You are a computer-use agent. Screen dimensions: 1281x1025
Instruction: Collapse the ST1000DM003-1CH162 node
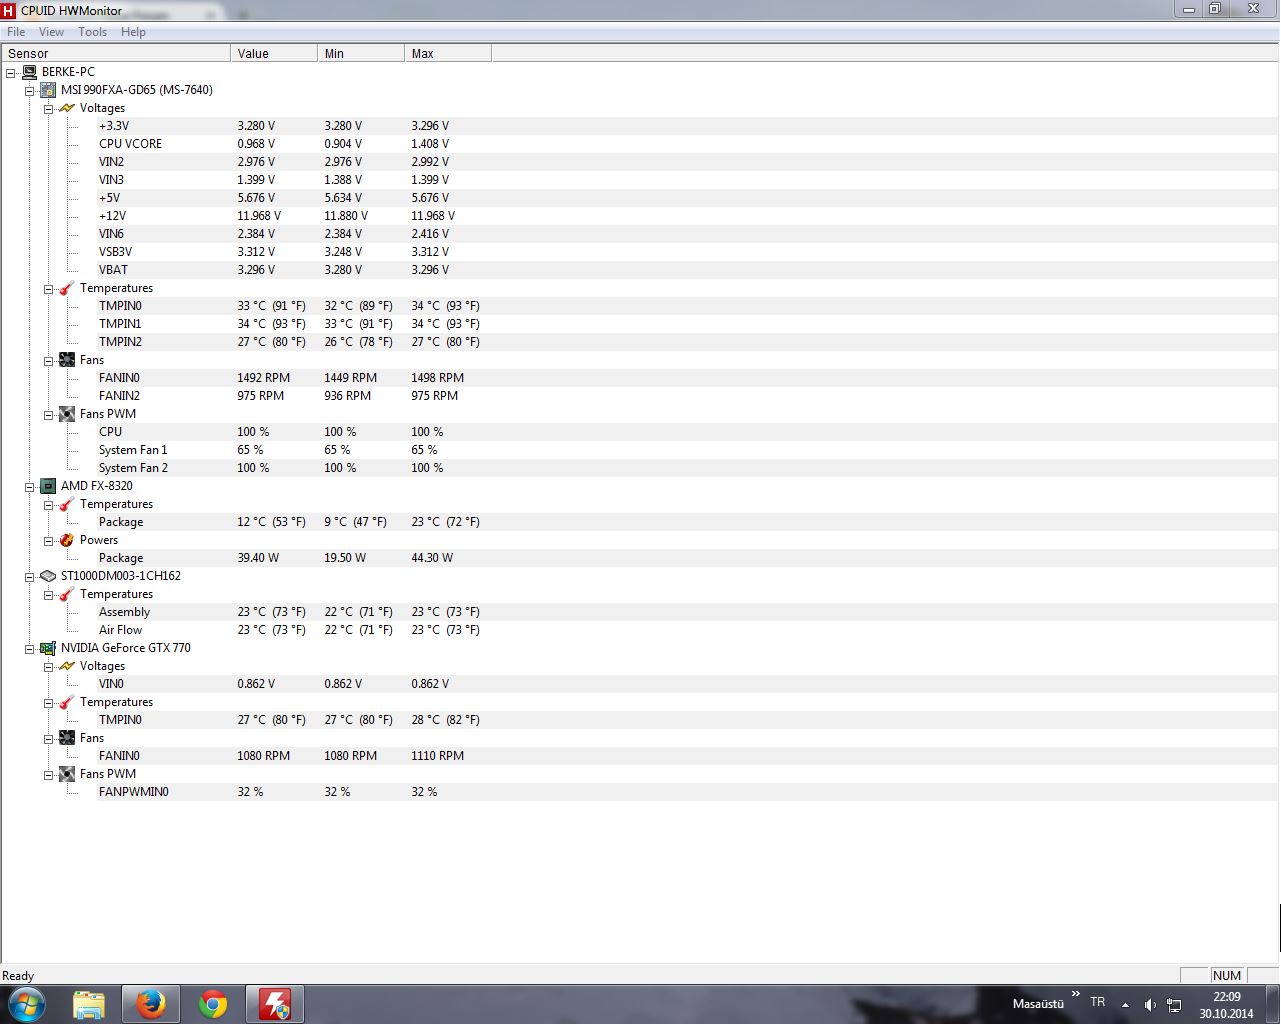click(x=30, y=576)
